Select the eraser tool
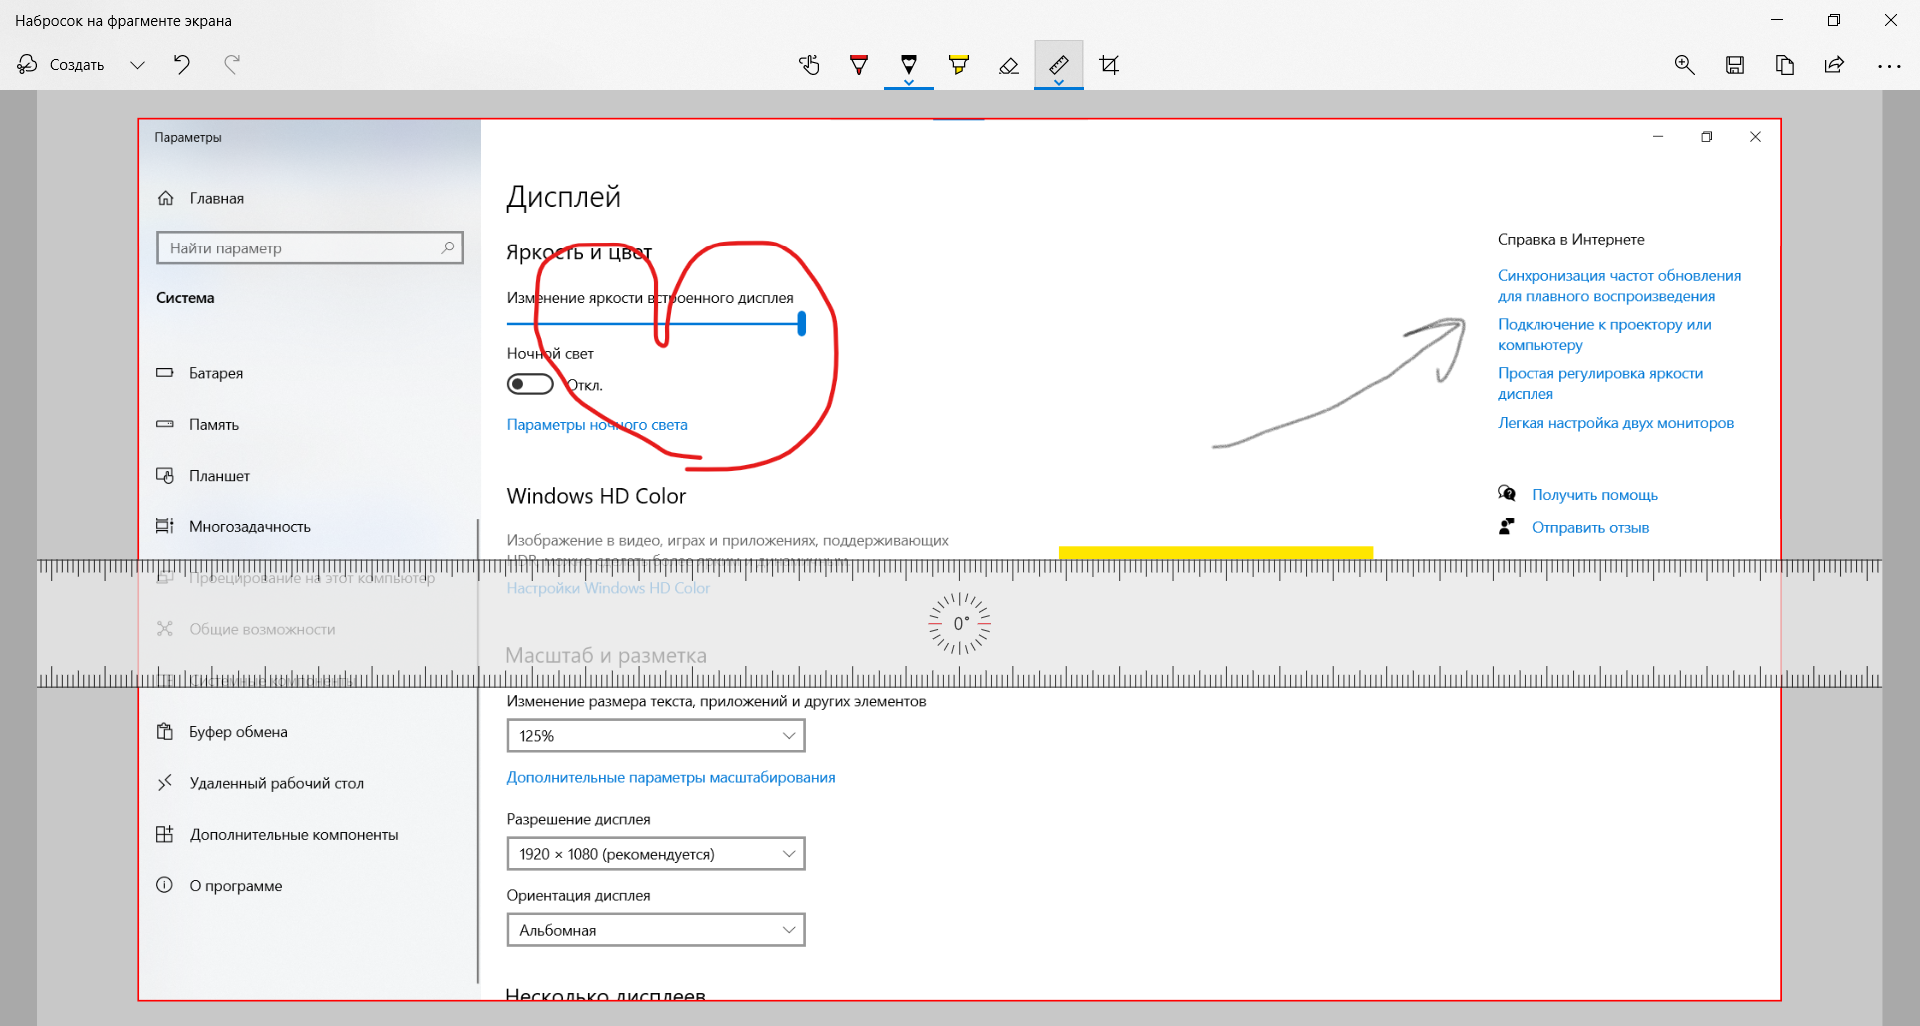 (1009, 65)
